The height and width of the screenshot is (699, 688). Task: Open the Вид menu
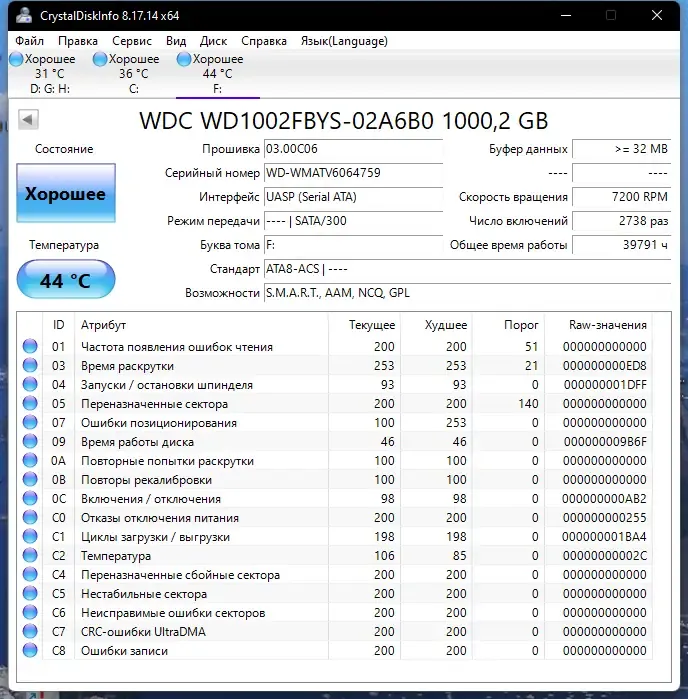point(176,41)
